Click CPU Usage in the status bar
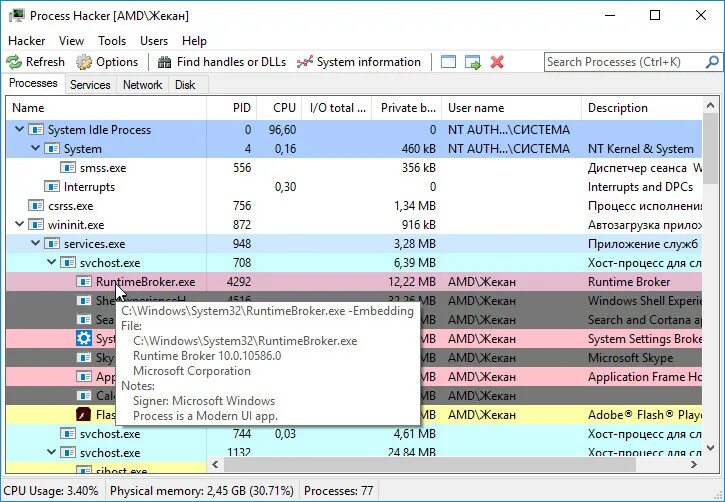725x502 pixels. pyautogui.click(x=51, y=490)
